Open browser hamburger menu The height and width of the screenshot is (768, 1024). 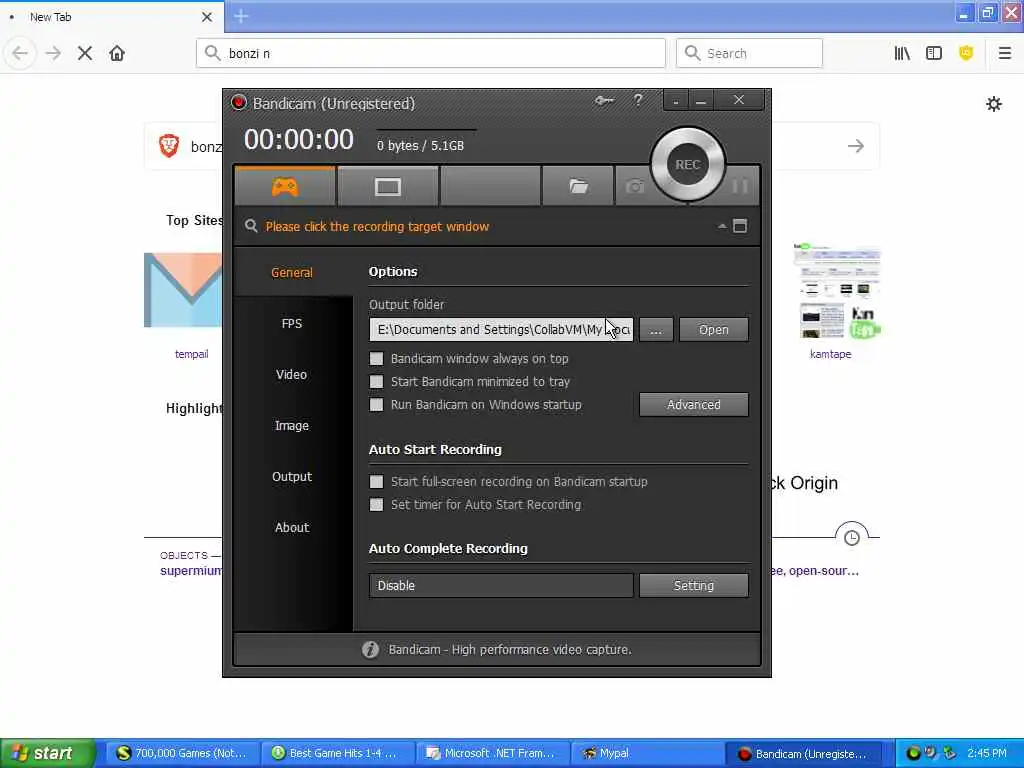1004,53
